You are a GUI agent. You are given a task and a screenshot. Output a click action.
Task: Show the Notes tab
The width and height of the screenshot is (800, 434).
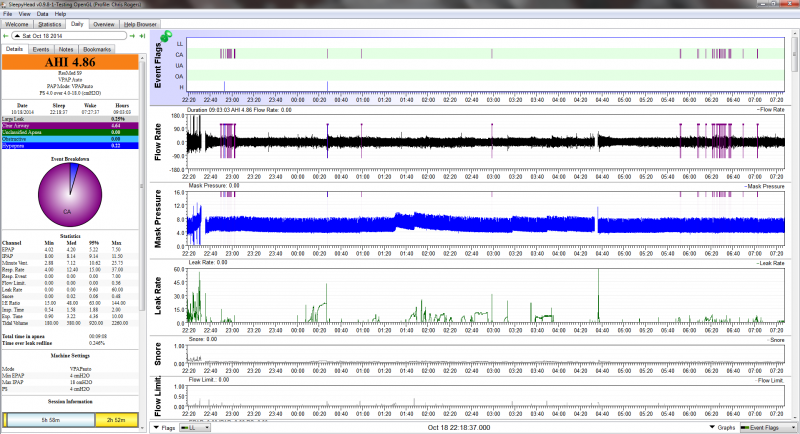66,48
